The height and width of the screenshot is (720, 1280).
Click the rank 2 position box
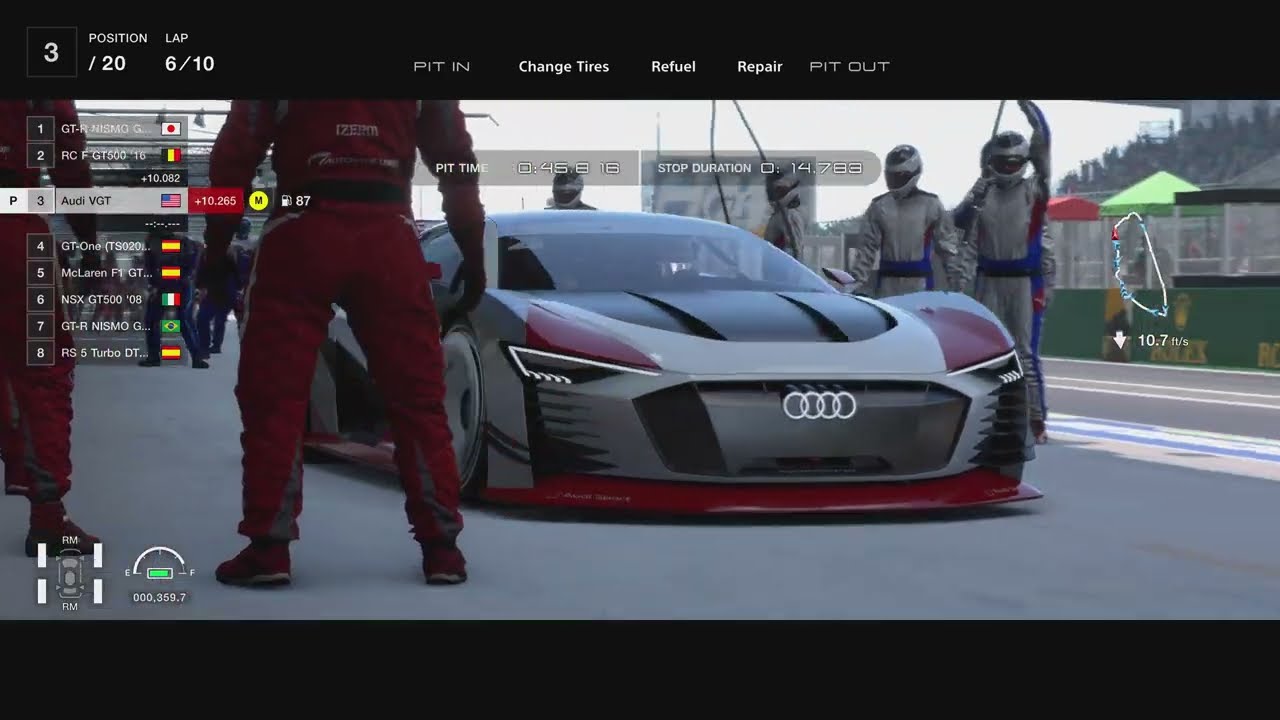coord(40,156)
